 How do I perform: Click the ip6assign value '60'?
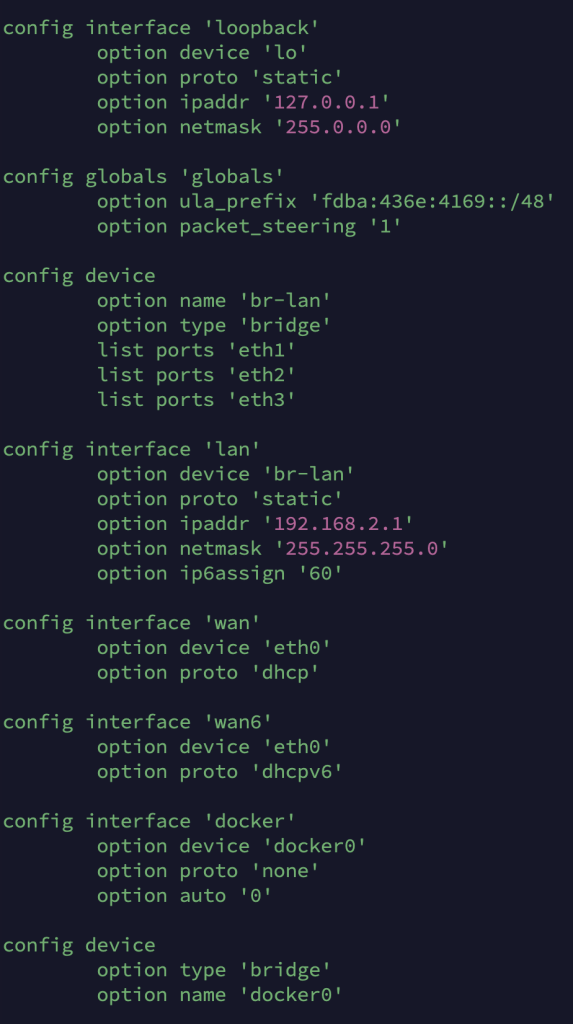pos(320,574)
